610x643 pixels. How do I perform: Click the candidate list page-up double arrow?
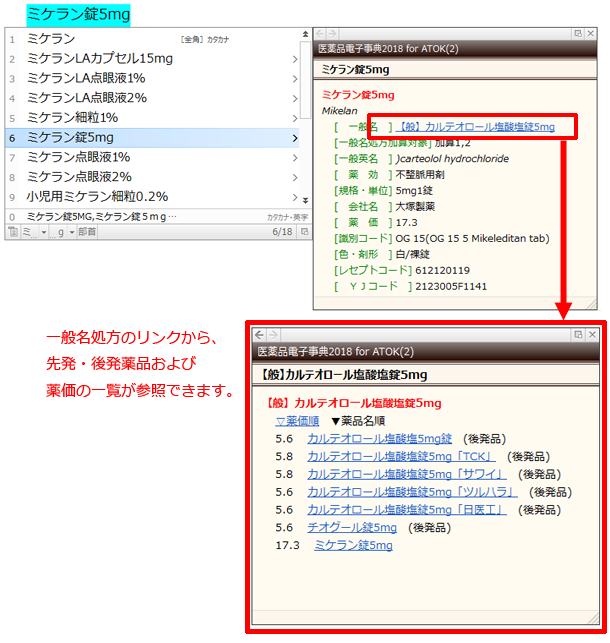[x=305, y=34]
